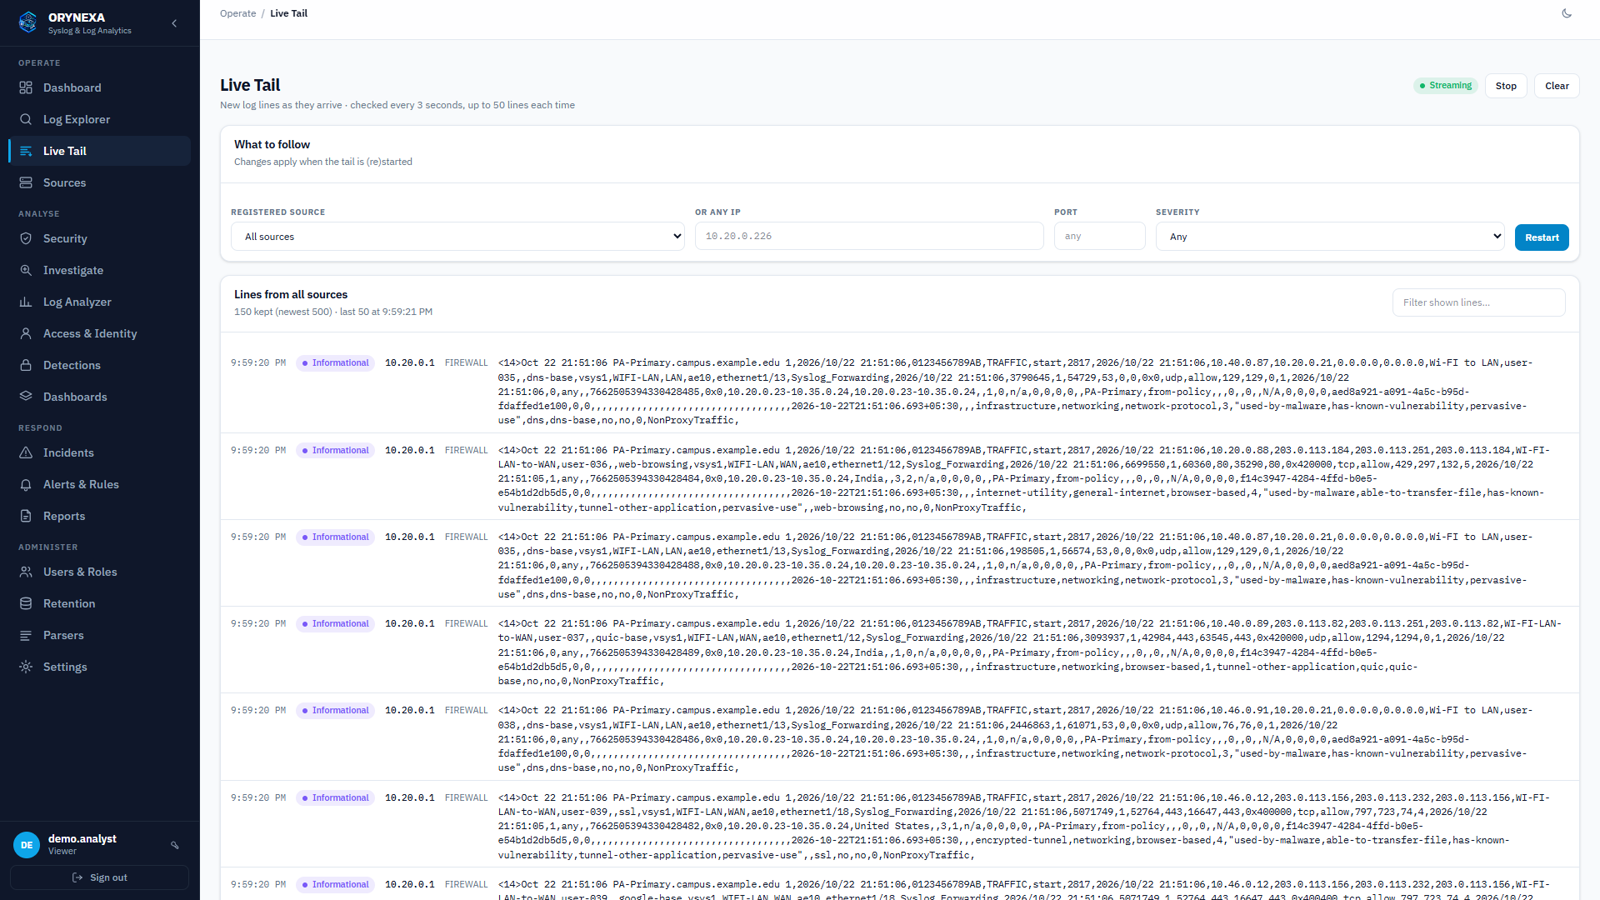Select the Live Tail menu item
Viewport: 1600px width, 900px height.
tap(99, 151)
